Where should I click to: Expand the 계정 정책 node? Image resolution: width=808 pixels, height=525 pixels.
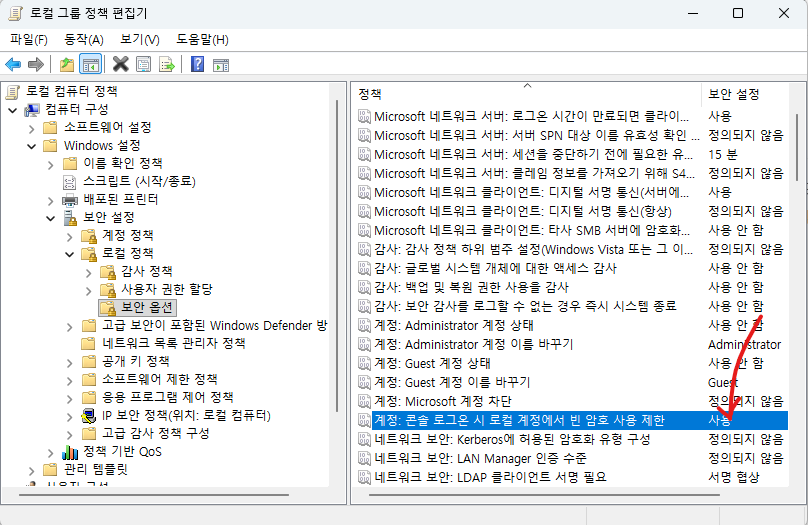70,236
